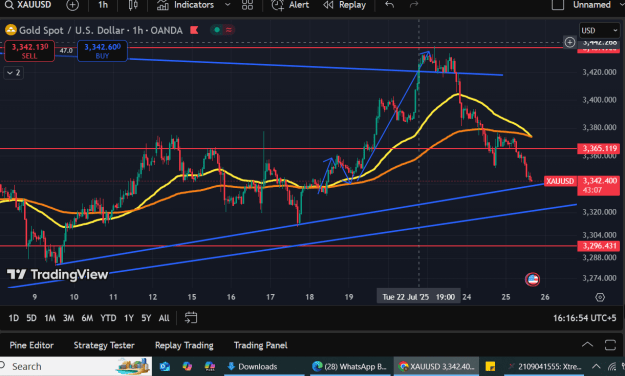This screenshot has width=625, height=376.
Task: Set range to 1Y
Action: pyautogui.click(x=128, y=318)
